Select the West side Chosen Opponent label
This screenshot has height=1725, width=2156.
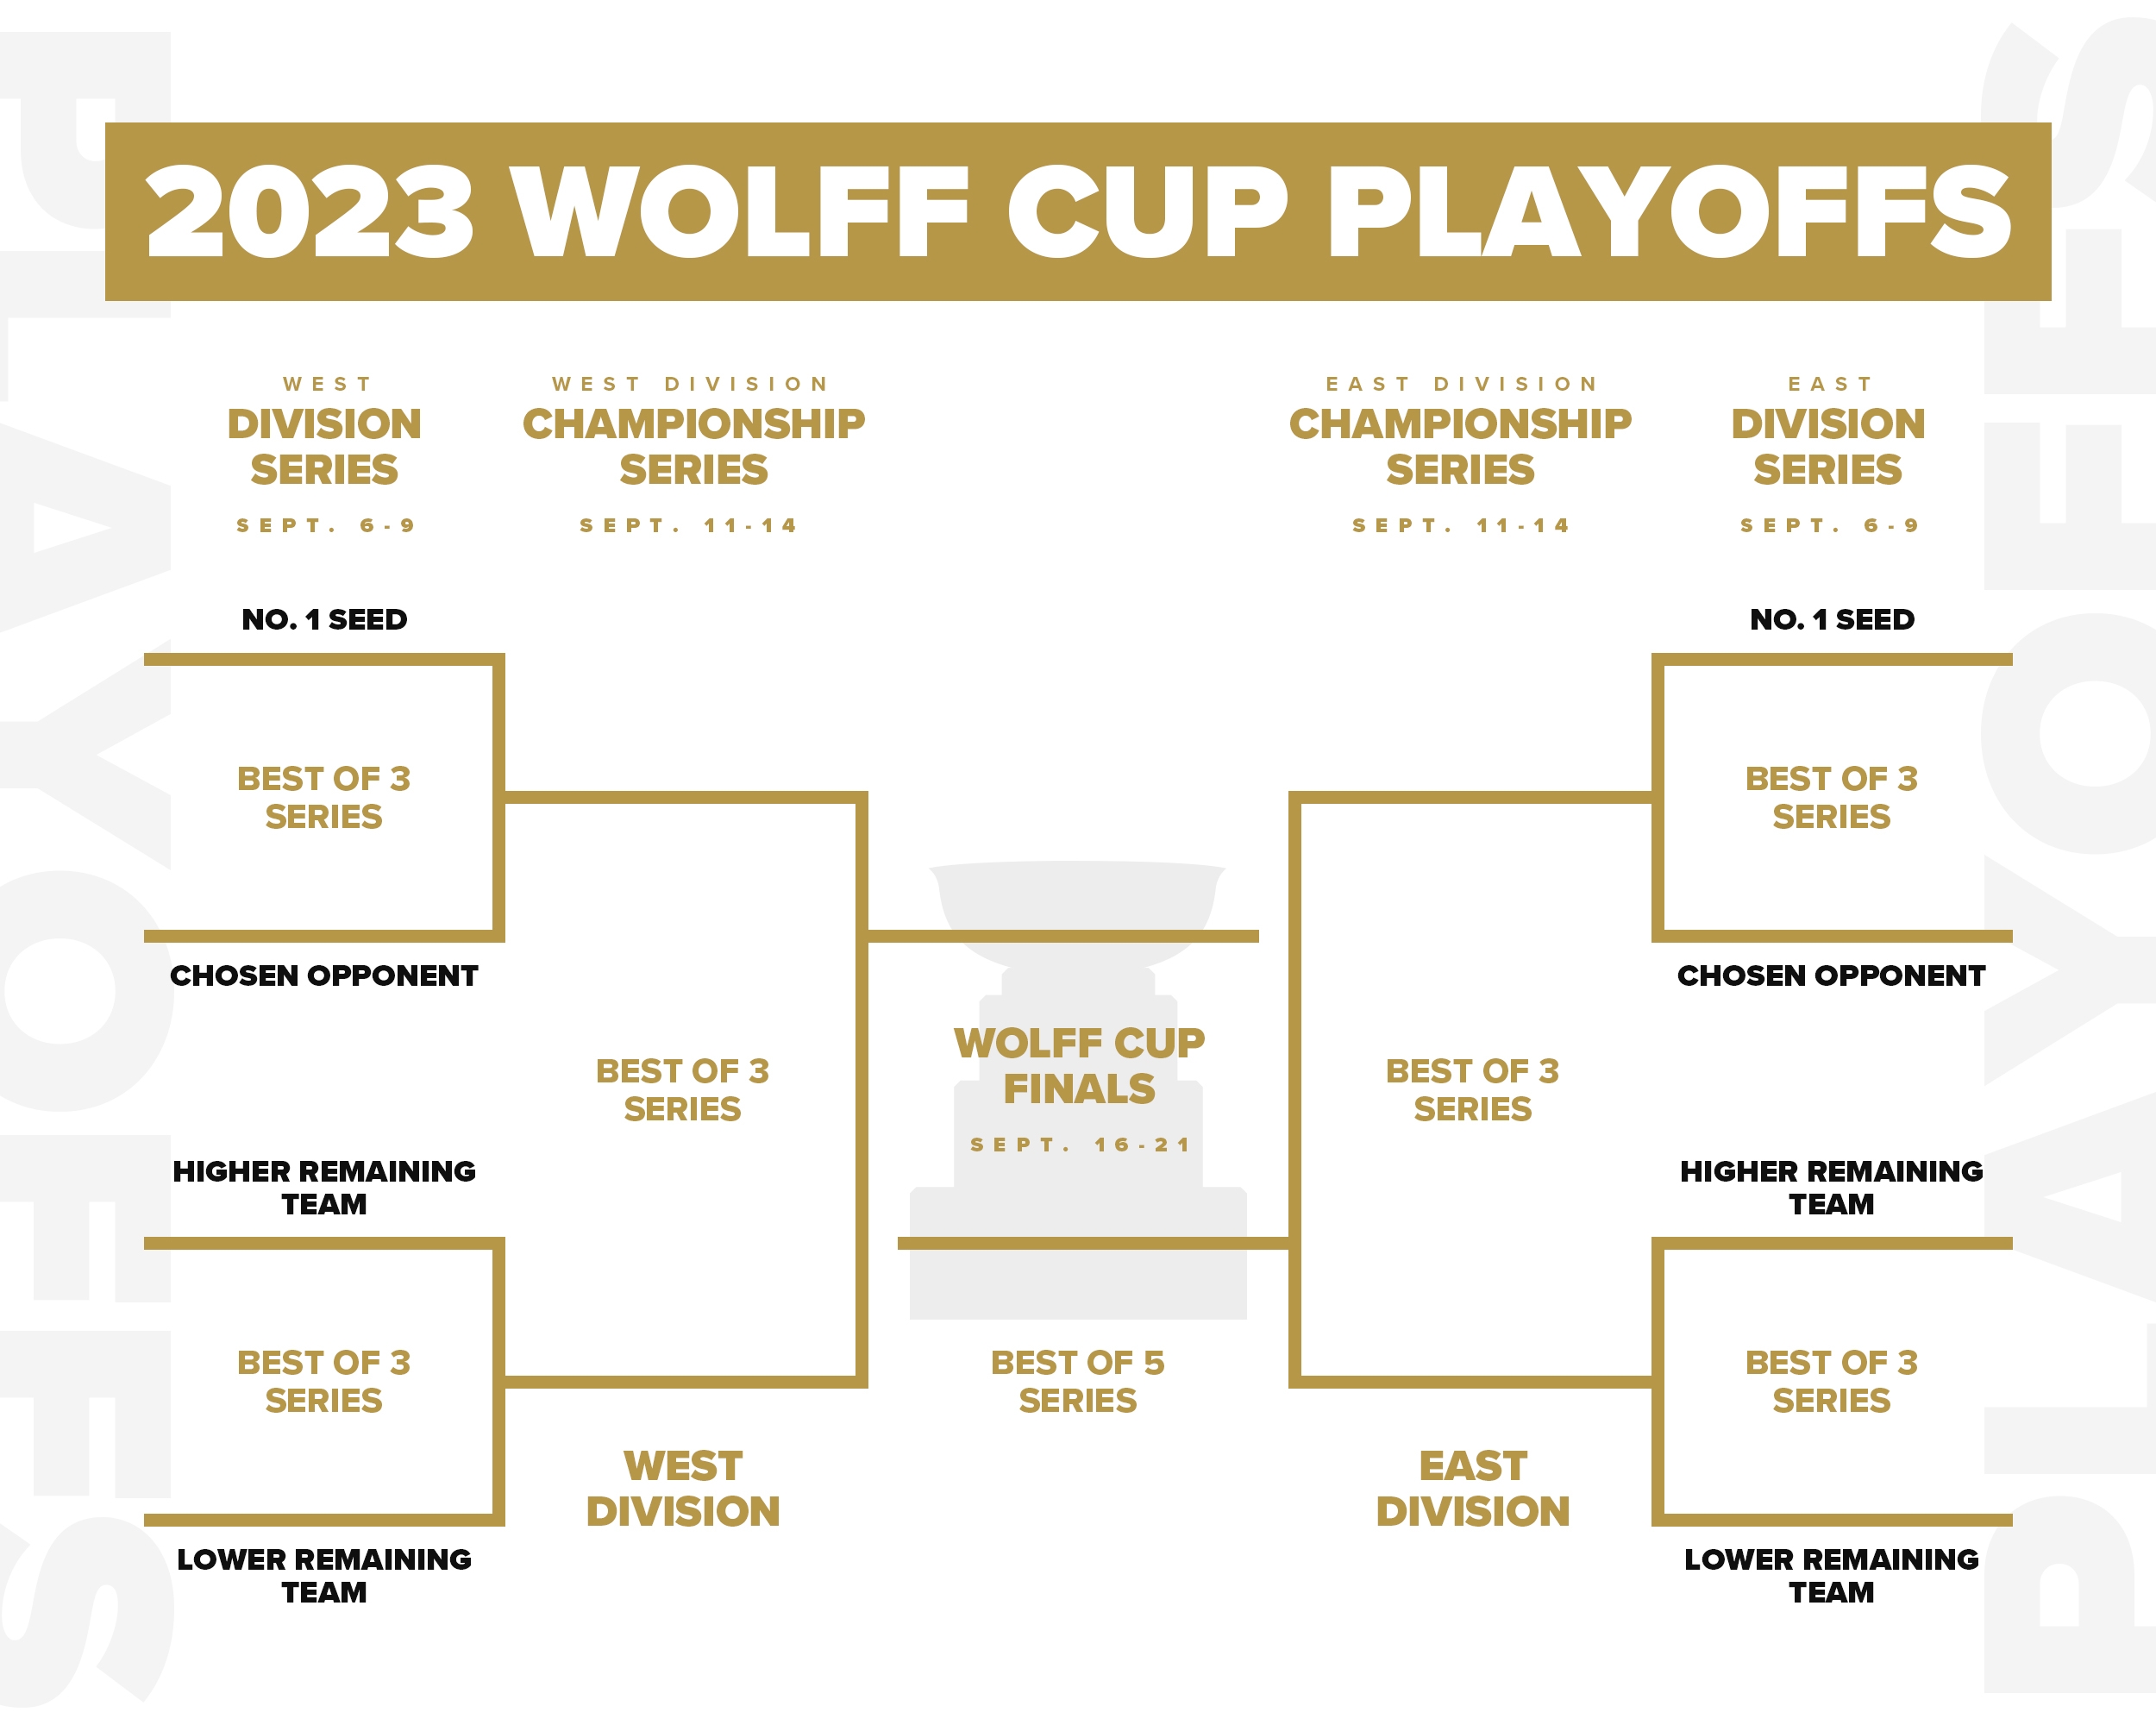(x=324, y=976)
